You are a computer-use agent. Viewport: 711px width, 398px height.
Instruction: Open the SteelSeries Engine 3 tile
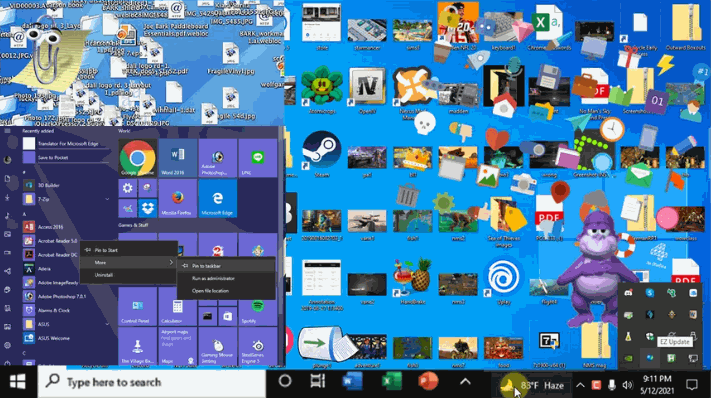pyautogui.click(x=258, y=347)
